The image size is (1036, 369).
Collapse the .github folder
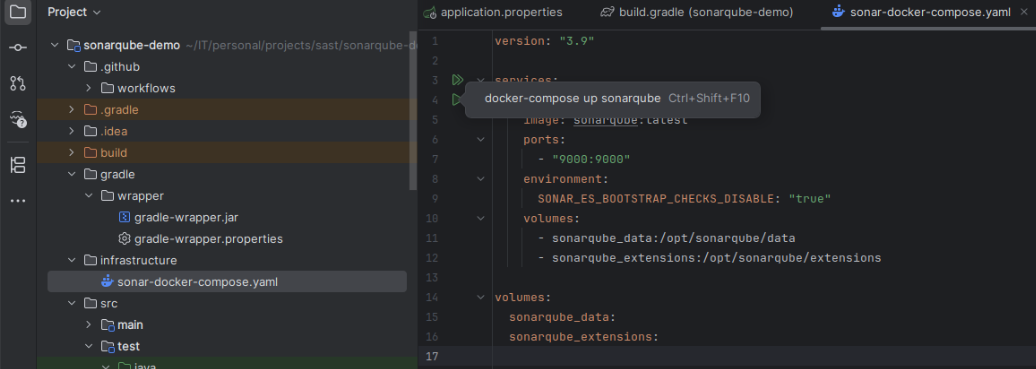pyautogui.click(x=72, y=67)
